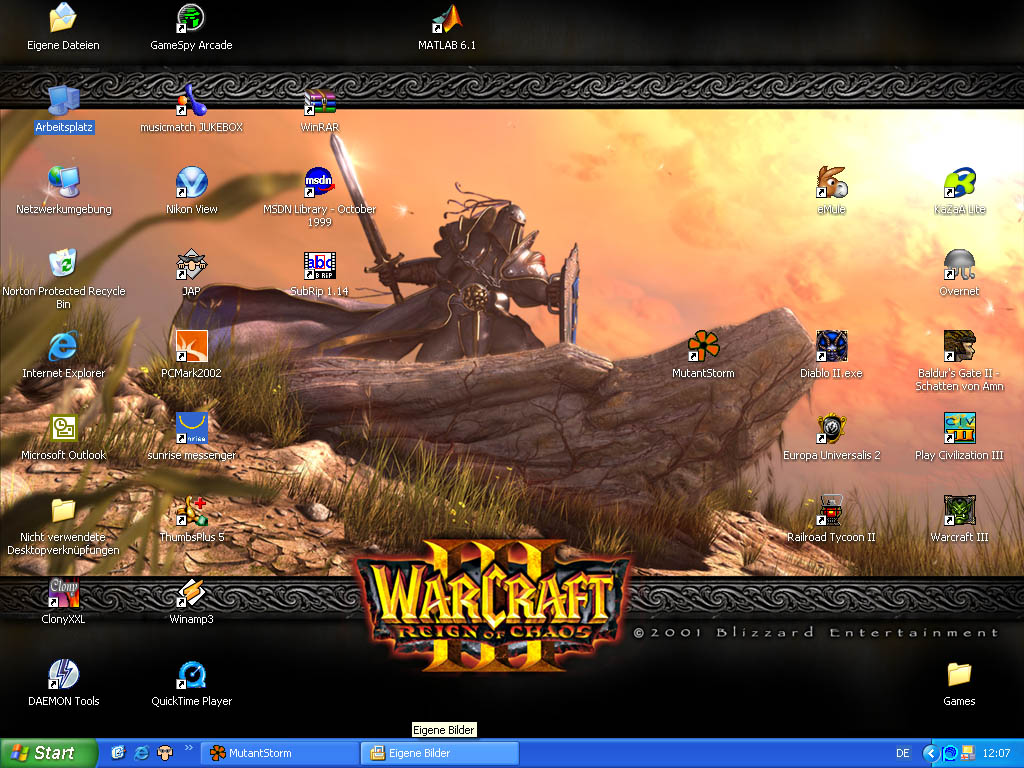Open the MutantStorm desktop shortcut
The image size is (1024, 768).
tap(703, 346)
